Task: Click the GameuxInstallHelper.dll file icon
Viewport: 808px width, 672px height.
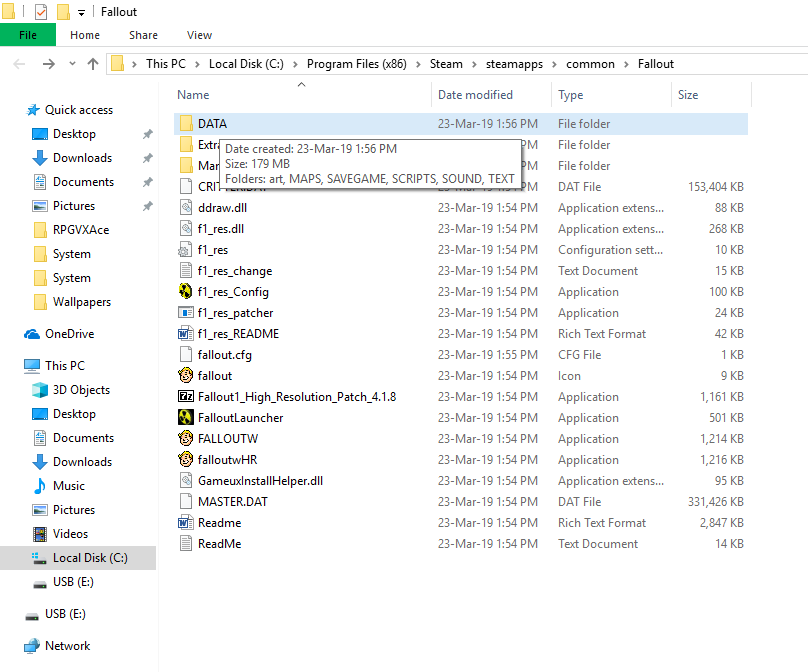Action: pos(186,480)
